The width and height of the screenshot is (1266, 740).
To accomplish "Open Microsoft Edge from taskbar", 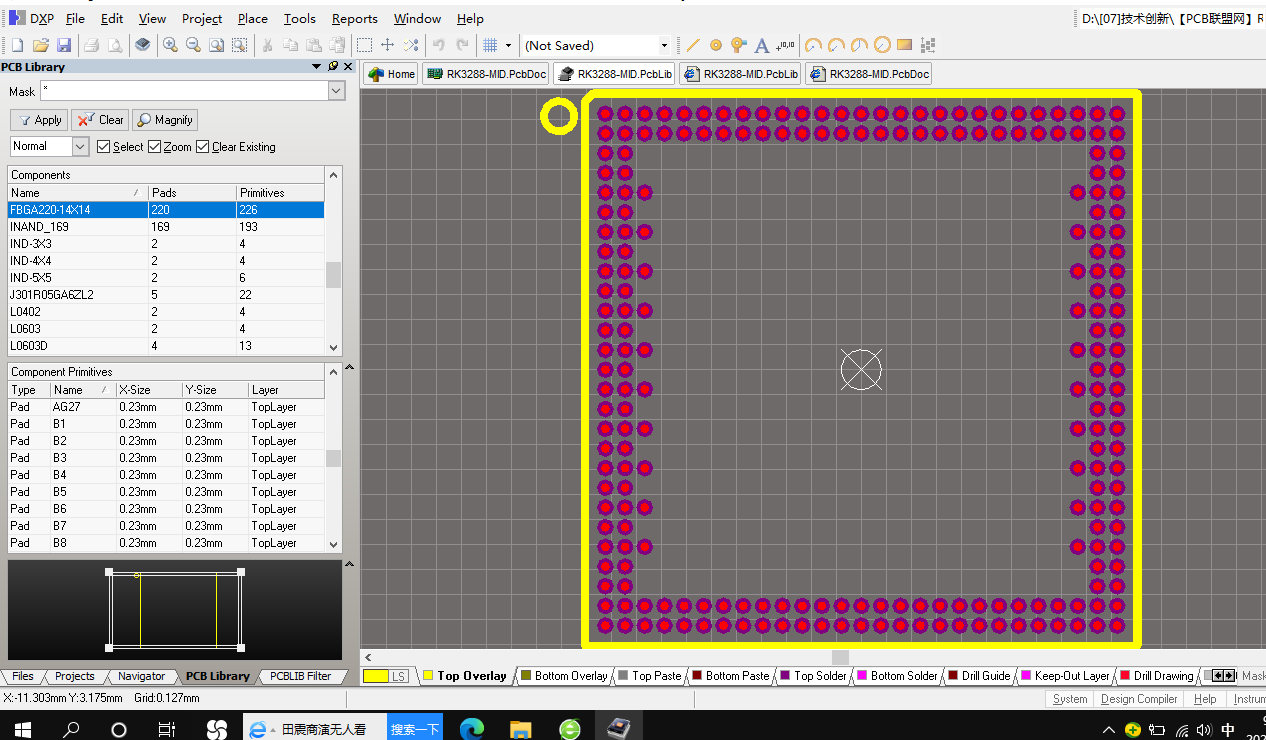I will coord(472,728).
